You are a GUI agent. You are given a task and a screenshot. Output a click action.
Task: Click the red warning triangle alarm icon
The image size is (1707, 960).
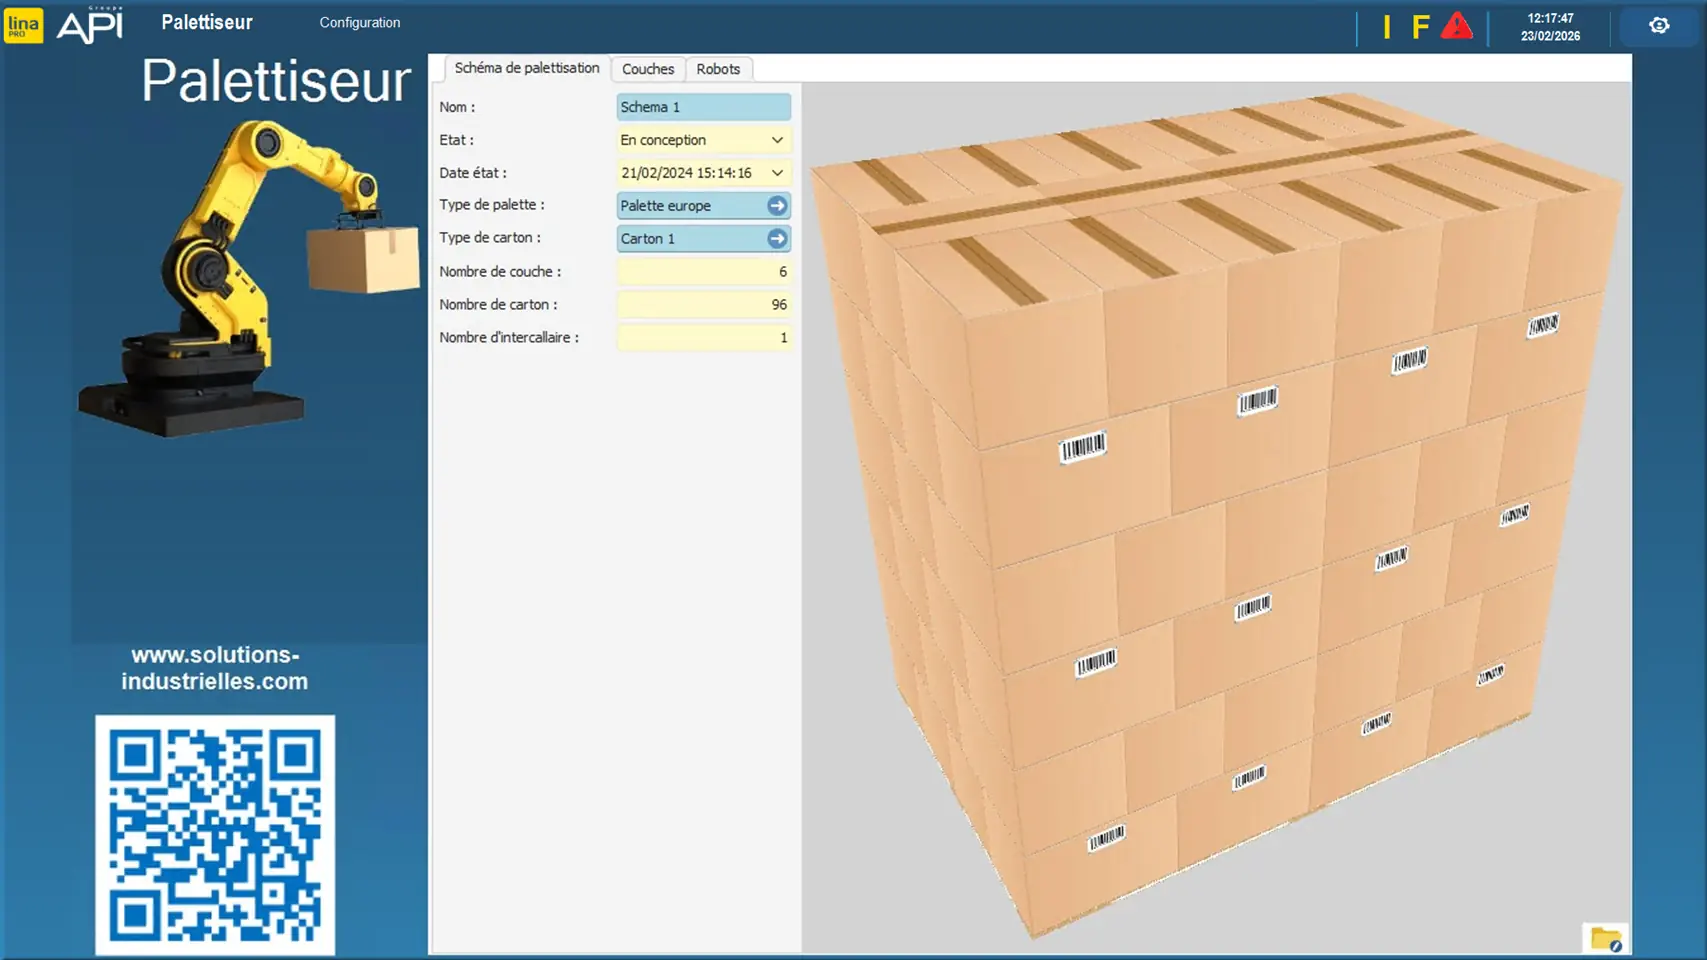click(x=1456, y=27)
